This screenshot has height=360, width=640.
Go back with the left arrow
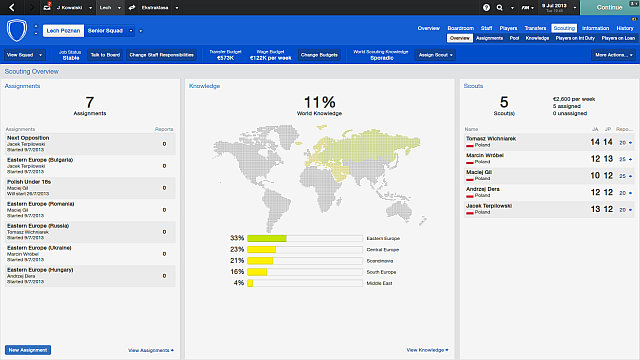[x=12, y=7]
